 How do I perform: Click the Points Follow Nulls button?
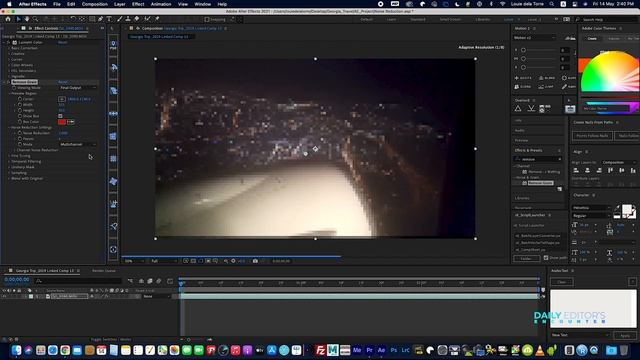[x=592, y=136]
